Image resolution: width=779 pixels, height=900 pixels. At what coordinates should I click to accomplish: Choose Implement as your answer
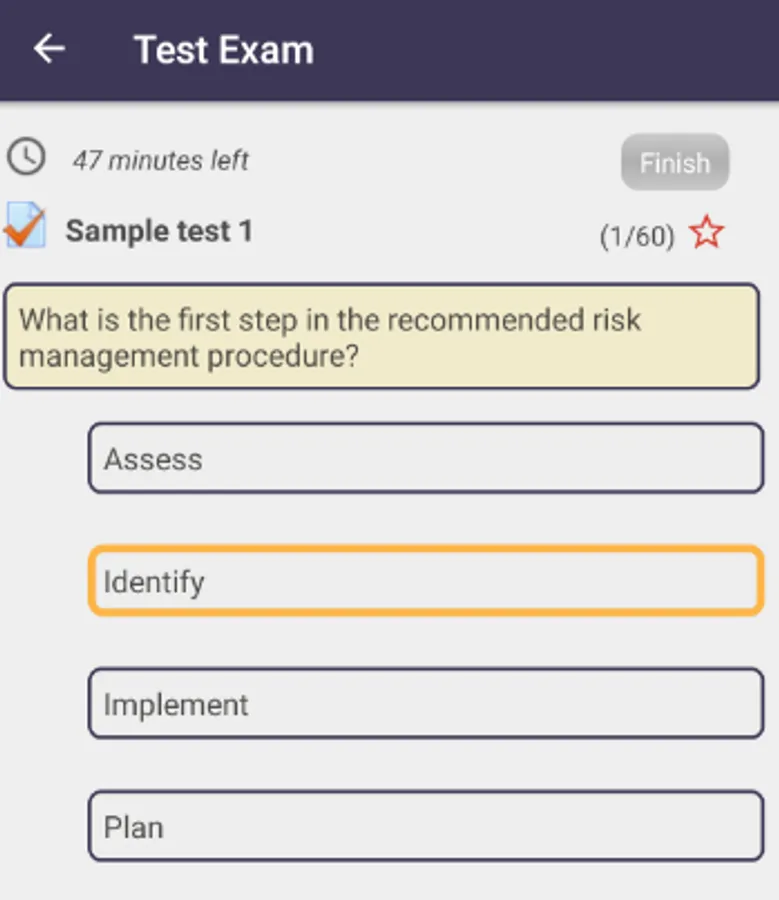pyautogui.click(x=425, y=704)
